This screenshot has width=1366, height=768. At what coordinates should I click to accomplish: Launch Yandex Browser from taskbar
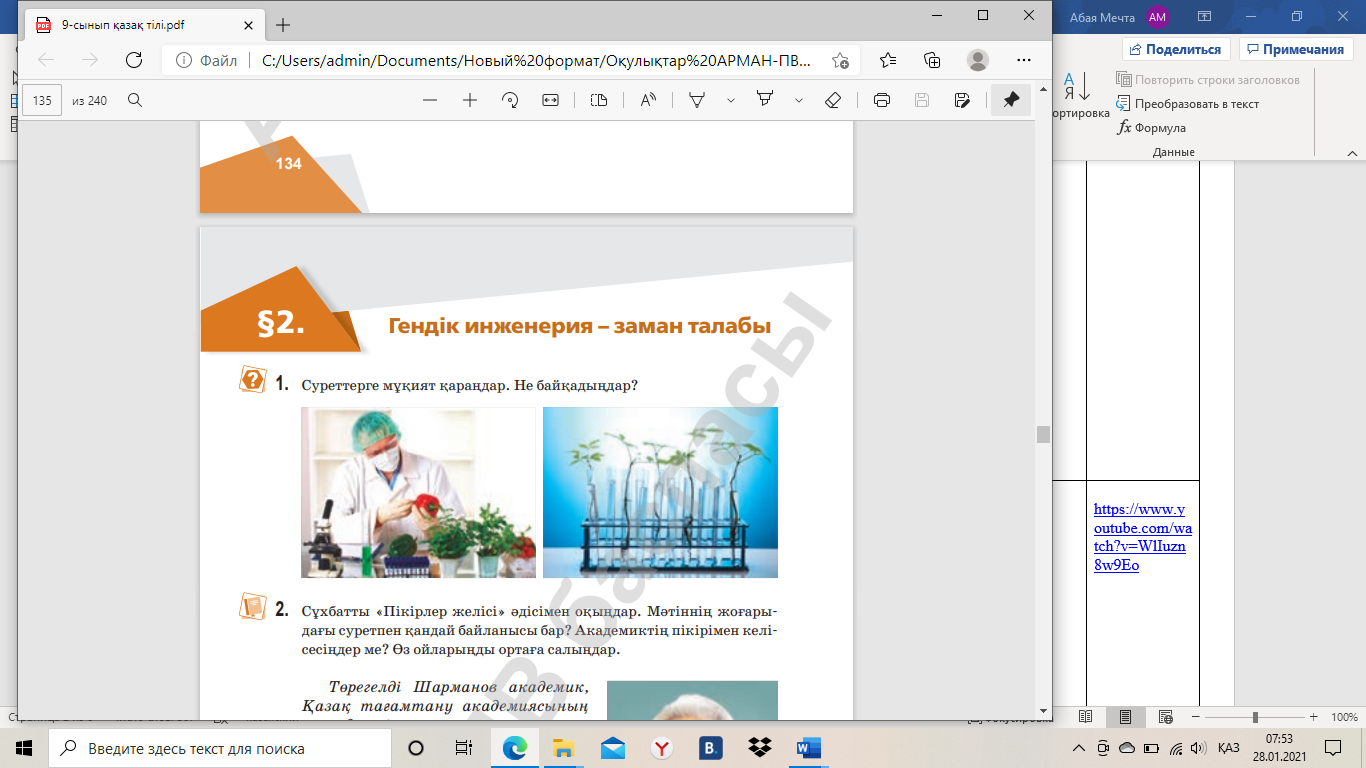tap(661, 748)
